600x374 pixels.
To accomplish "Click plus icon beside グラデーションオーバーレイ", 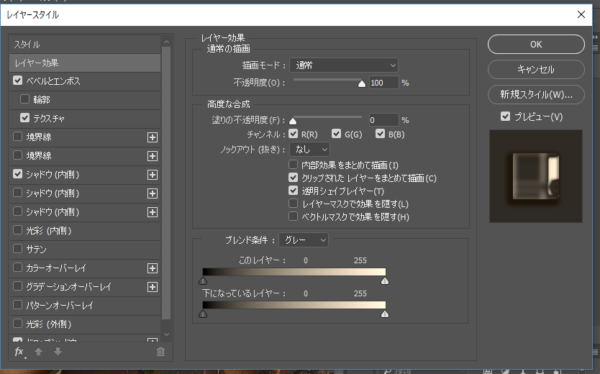I will pos(152,287).
